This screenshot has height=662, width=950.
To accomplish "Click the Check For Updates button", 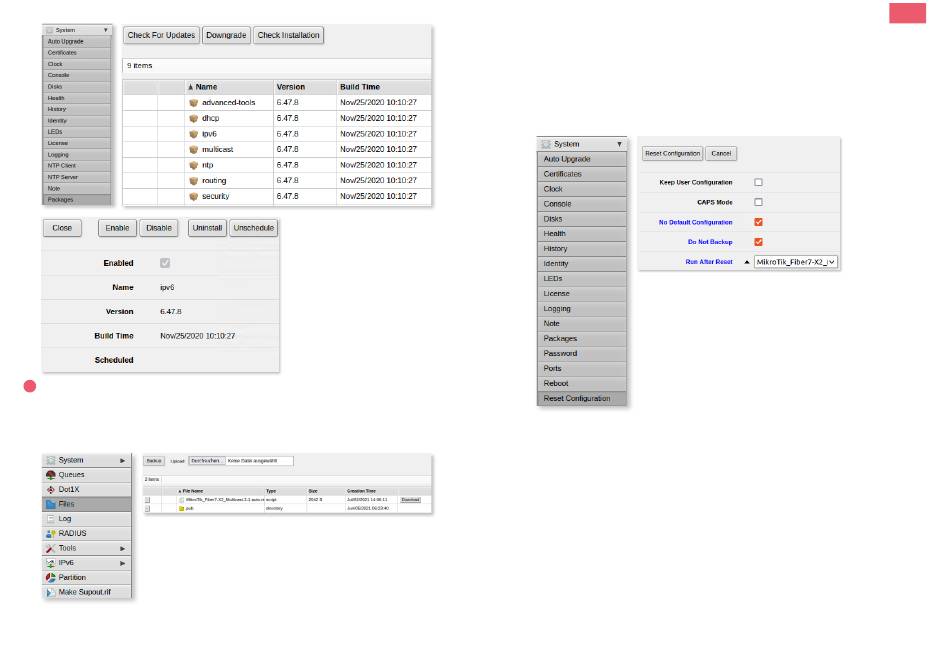I will [161, 35].
